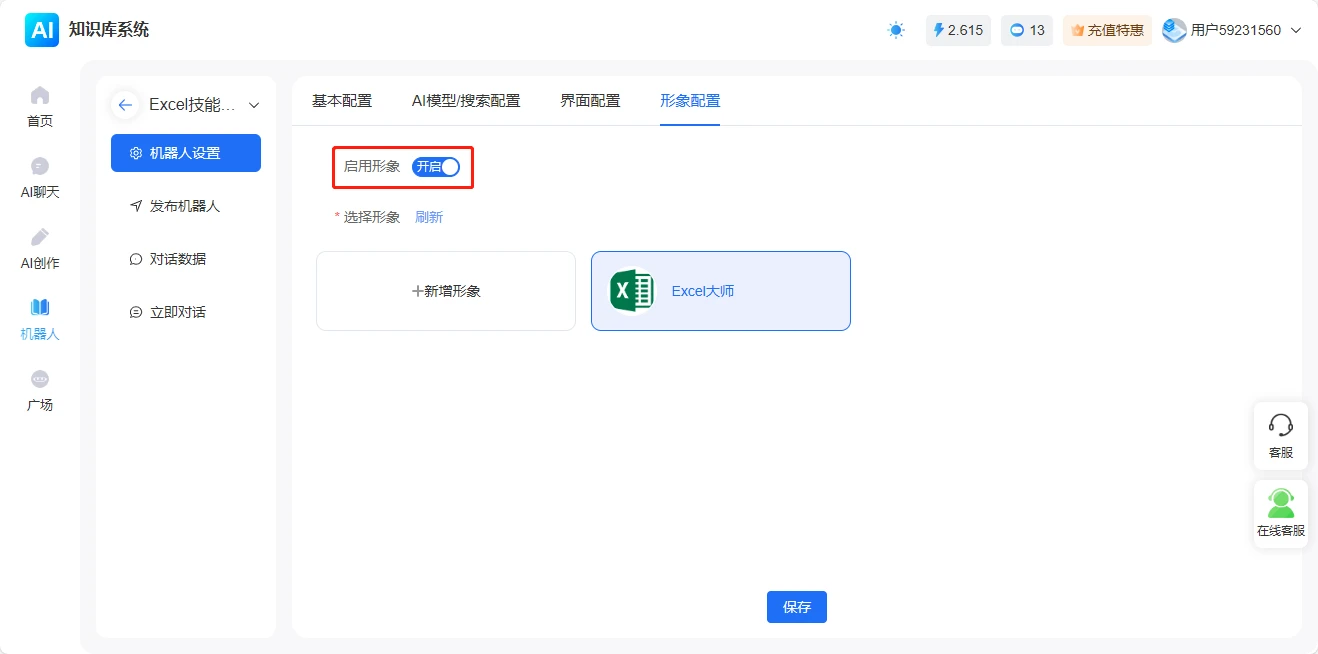Open the 在线客服 online support chat
Image resolution: width=1318 pixels, height=654 pixels.
click(1280, 511)
